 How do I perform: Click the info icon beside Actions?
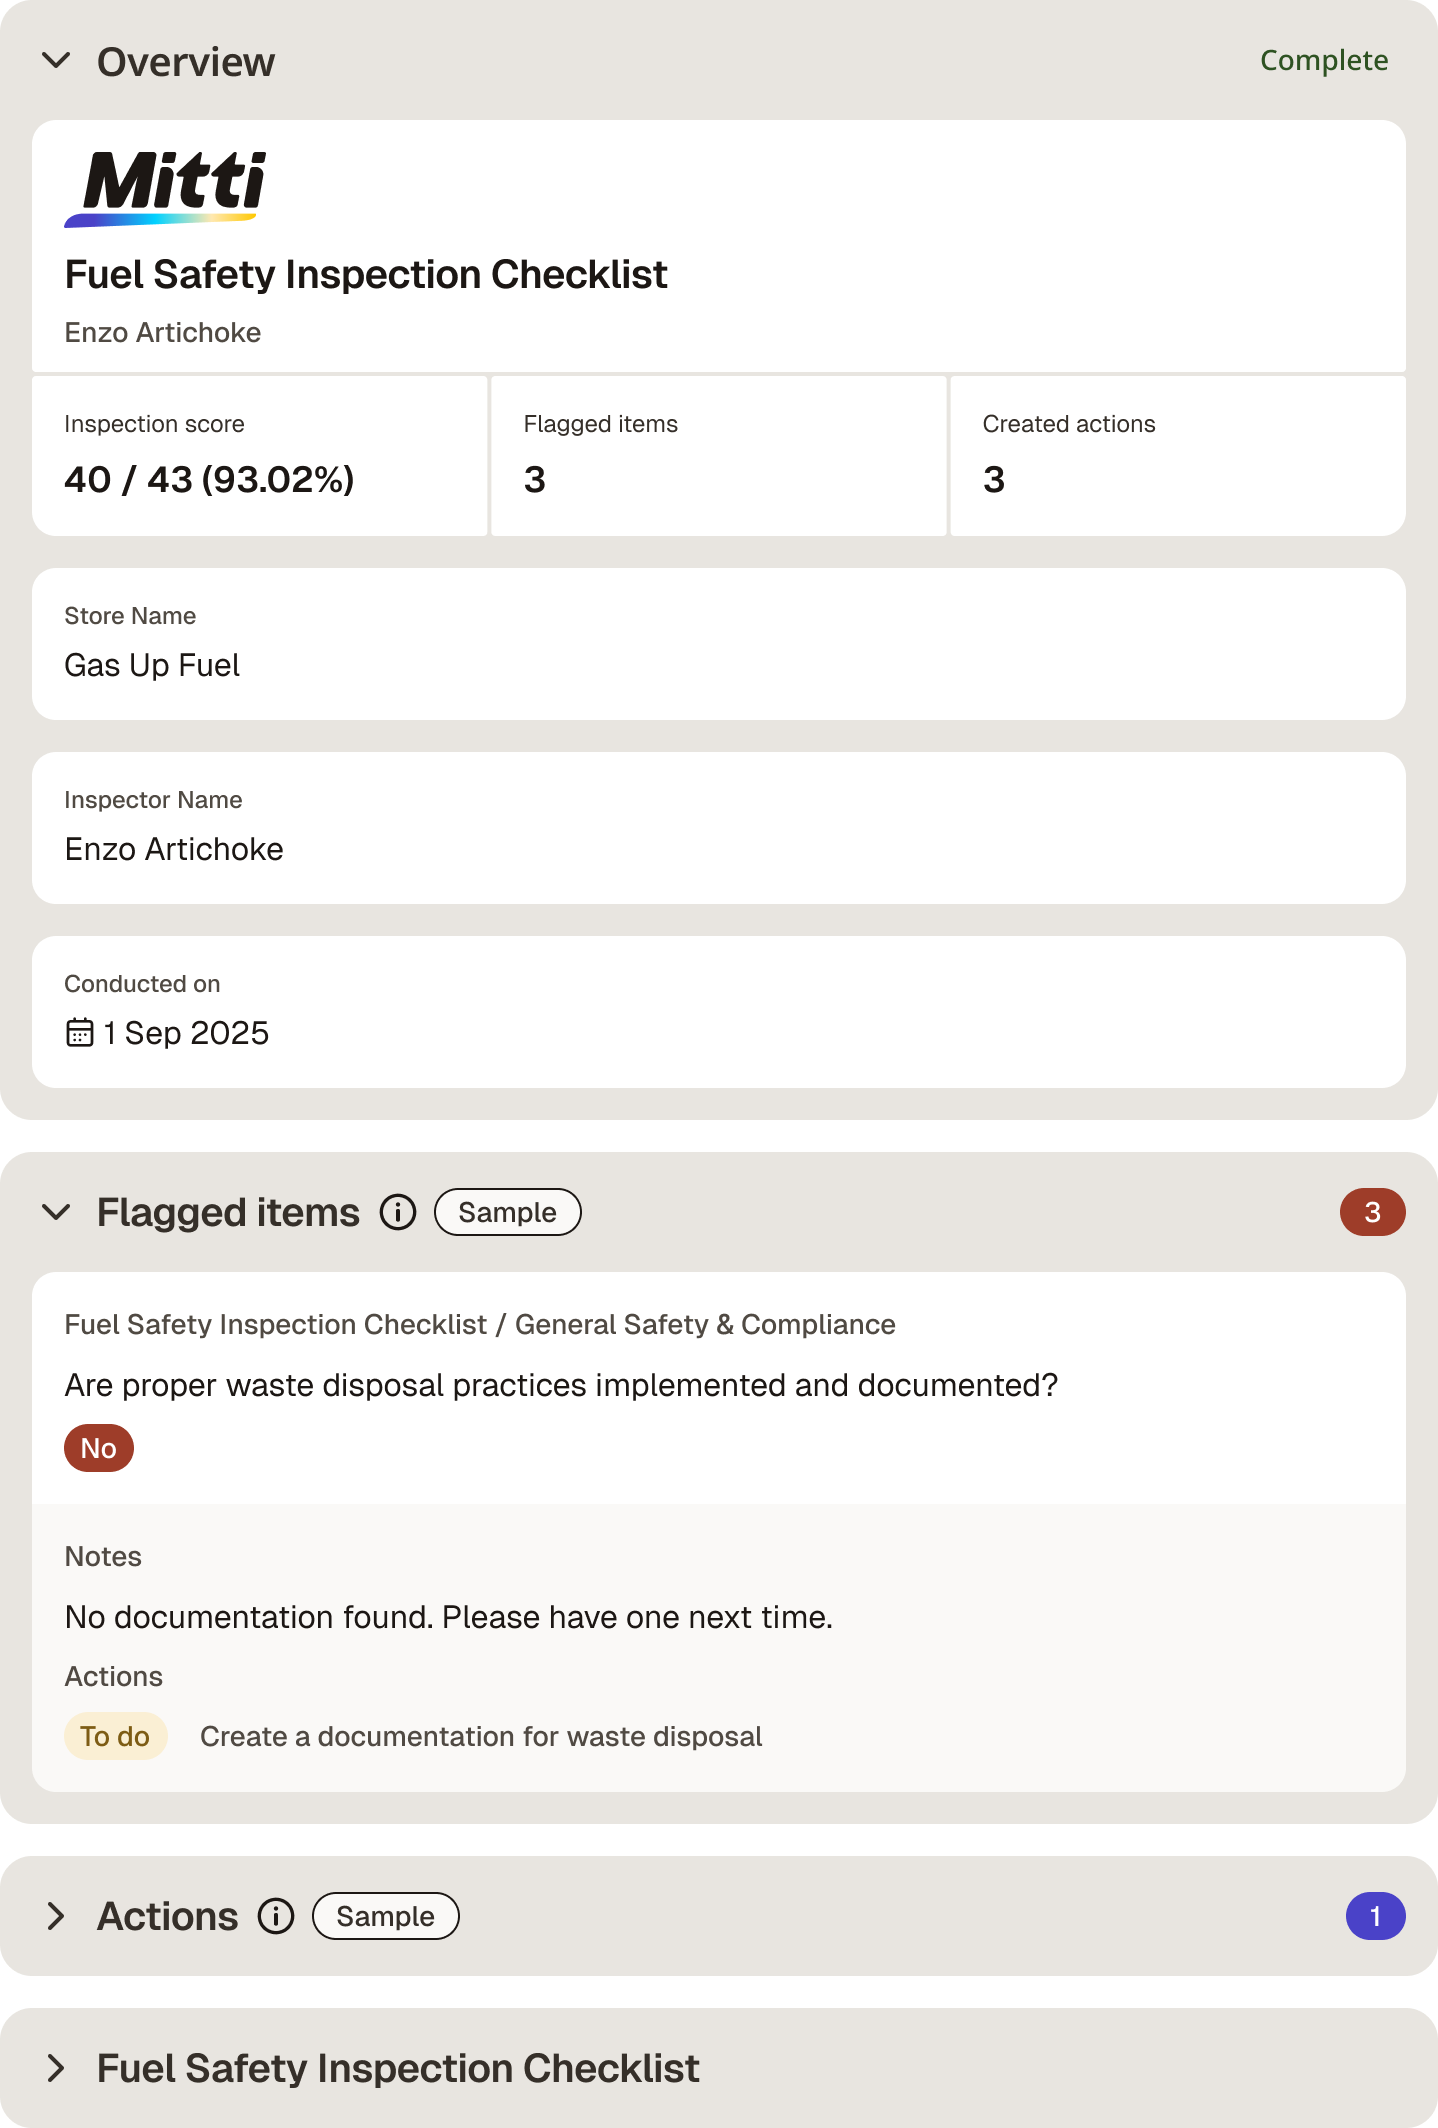coord(276,1916)
